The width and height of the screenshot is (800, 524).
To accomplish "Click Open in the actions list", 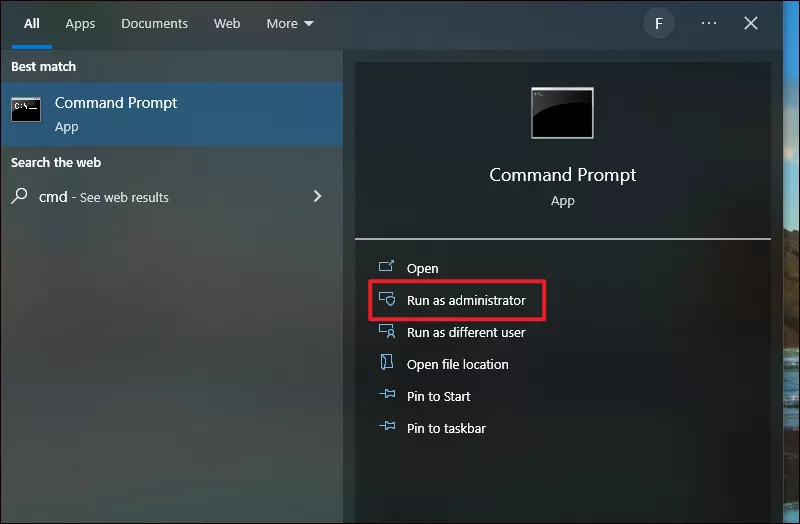I will pyautogui.click(x=422, y=268).
